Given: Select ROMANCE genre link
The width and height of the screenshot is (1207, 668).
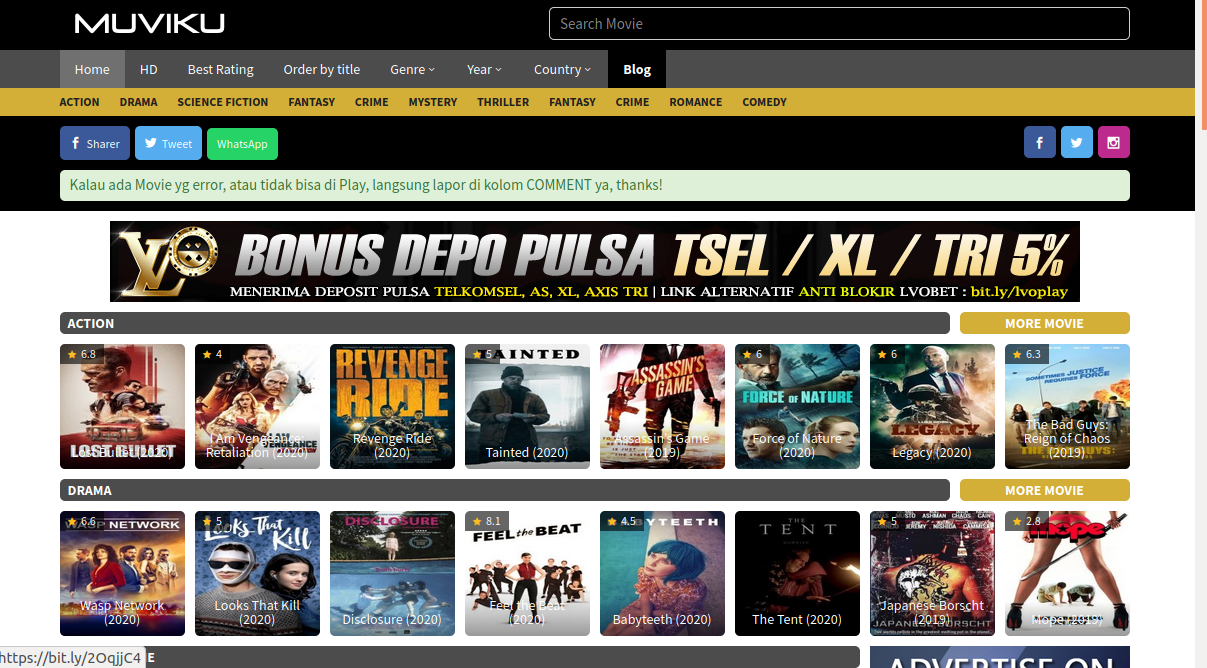Looking at the screenshot, I should (x=696, y=102).
